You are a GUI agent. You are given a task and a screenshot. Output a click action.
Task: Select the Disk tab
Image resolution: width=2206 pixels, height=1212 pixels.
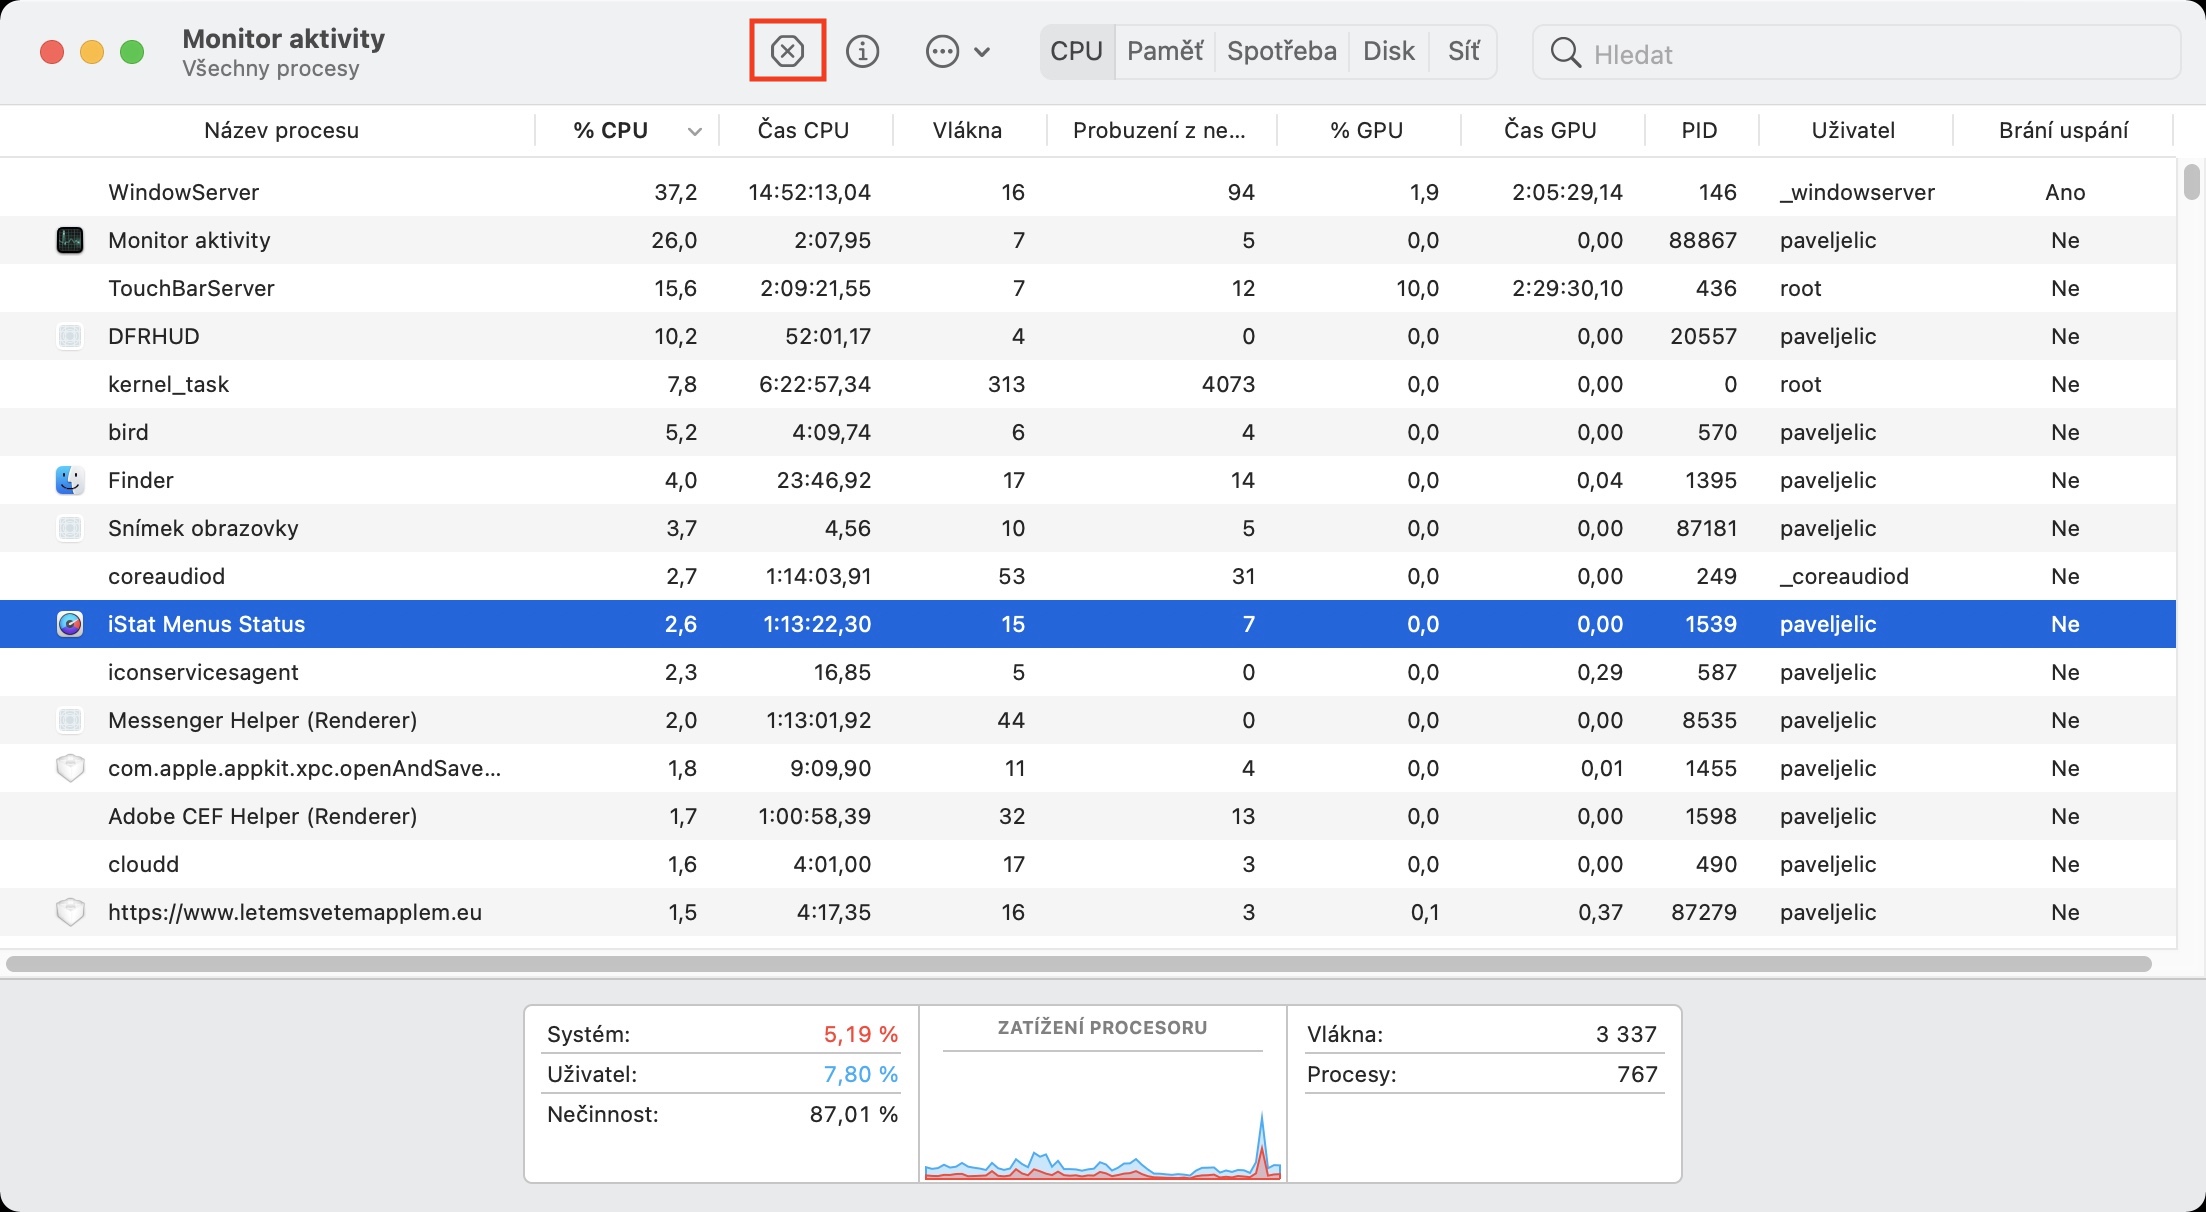click(1388, 51)
